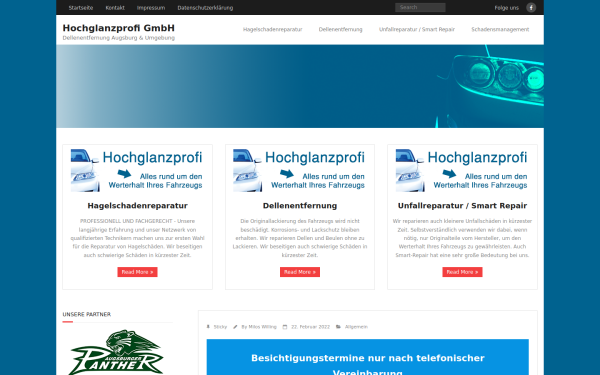600x375 pixels.
Task: Open the post date 22. Februar 2022
Action: 310,327
